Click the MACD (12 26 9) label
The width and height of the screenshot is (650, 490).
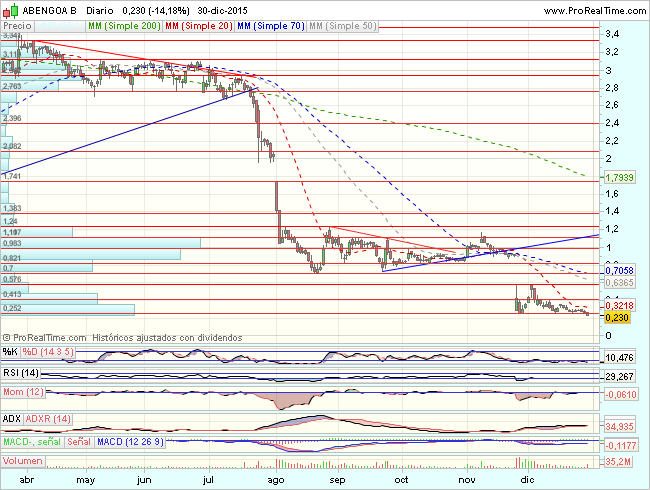tap(130, 442)
